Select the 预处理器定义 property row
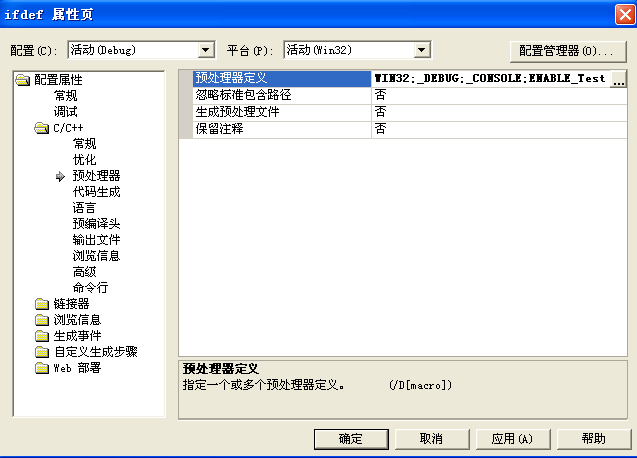 (x=282, y=78)
